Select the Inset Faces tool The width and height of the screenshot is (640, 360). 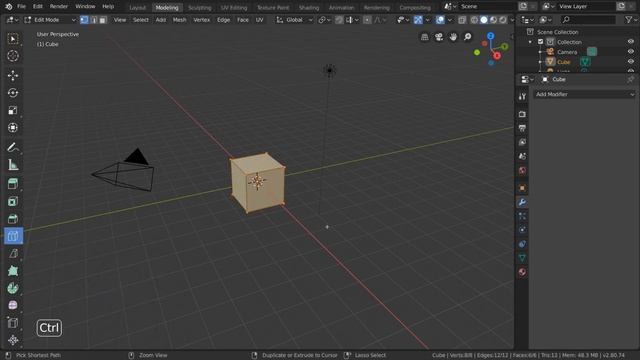click(13, 201)
